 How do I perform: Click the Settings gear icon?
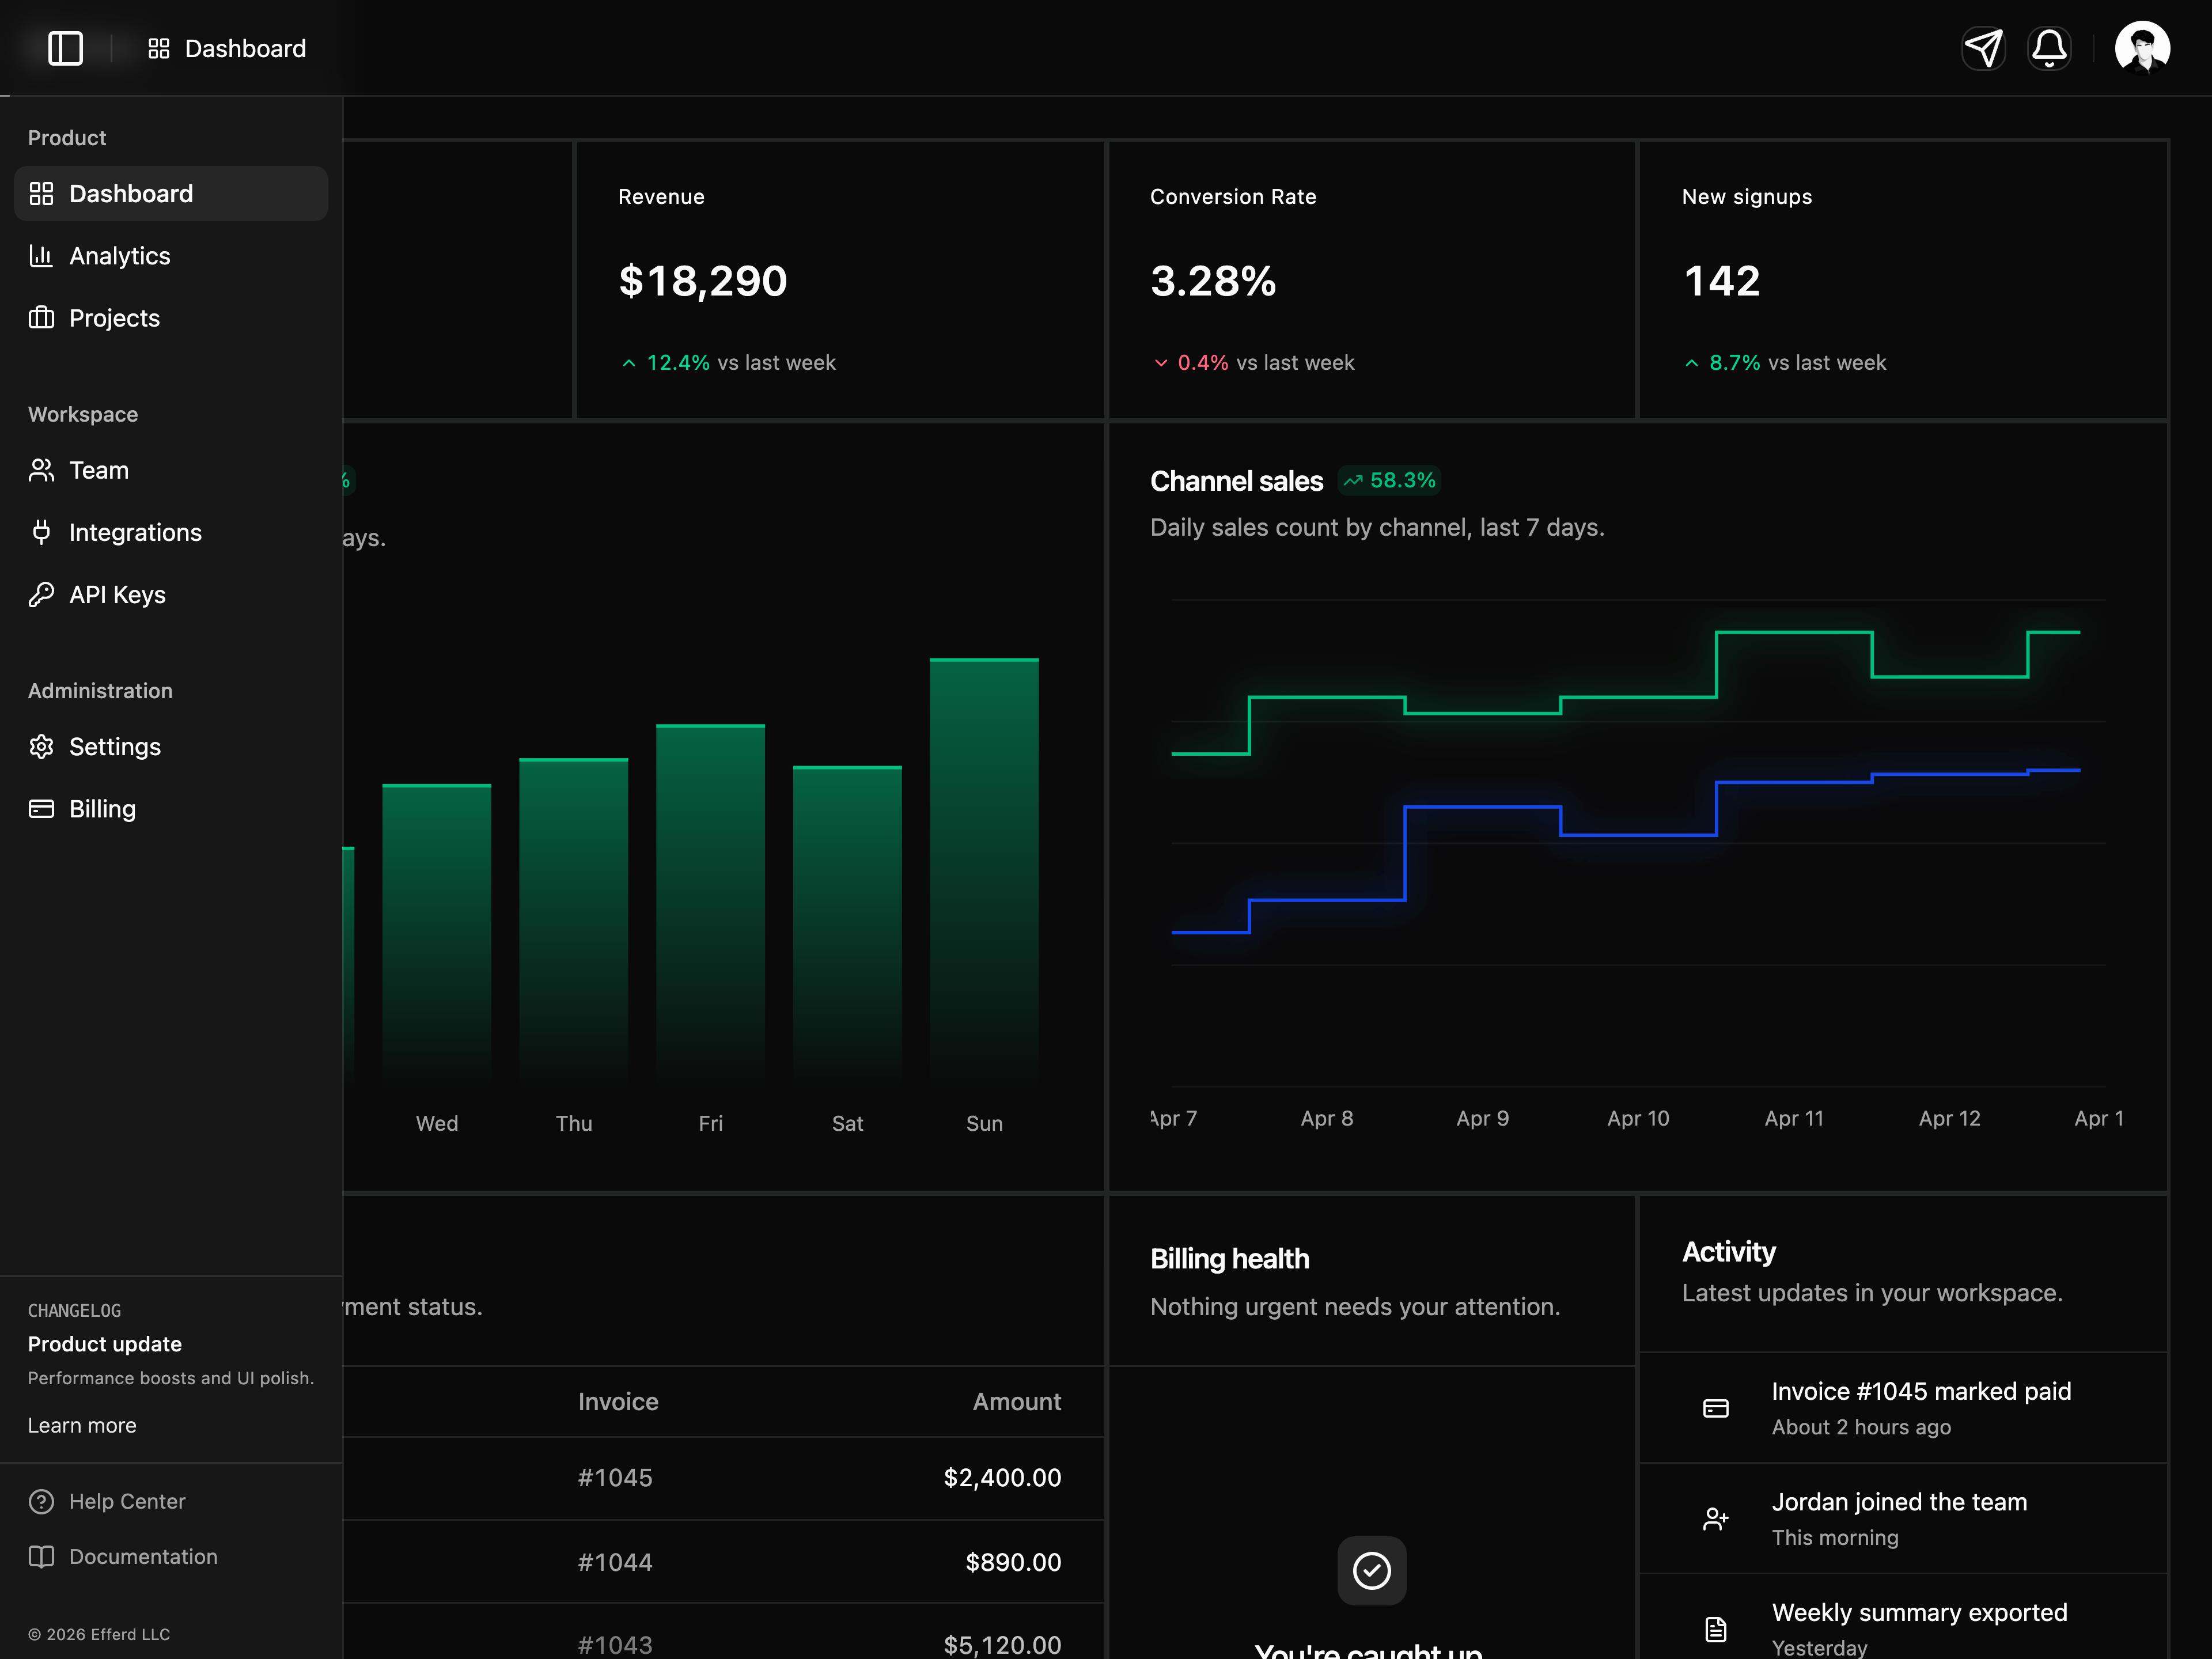[x=41, y=746]
